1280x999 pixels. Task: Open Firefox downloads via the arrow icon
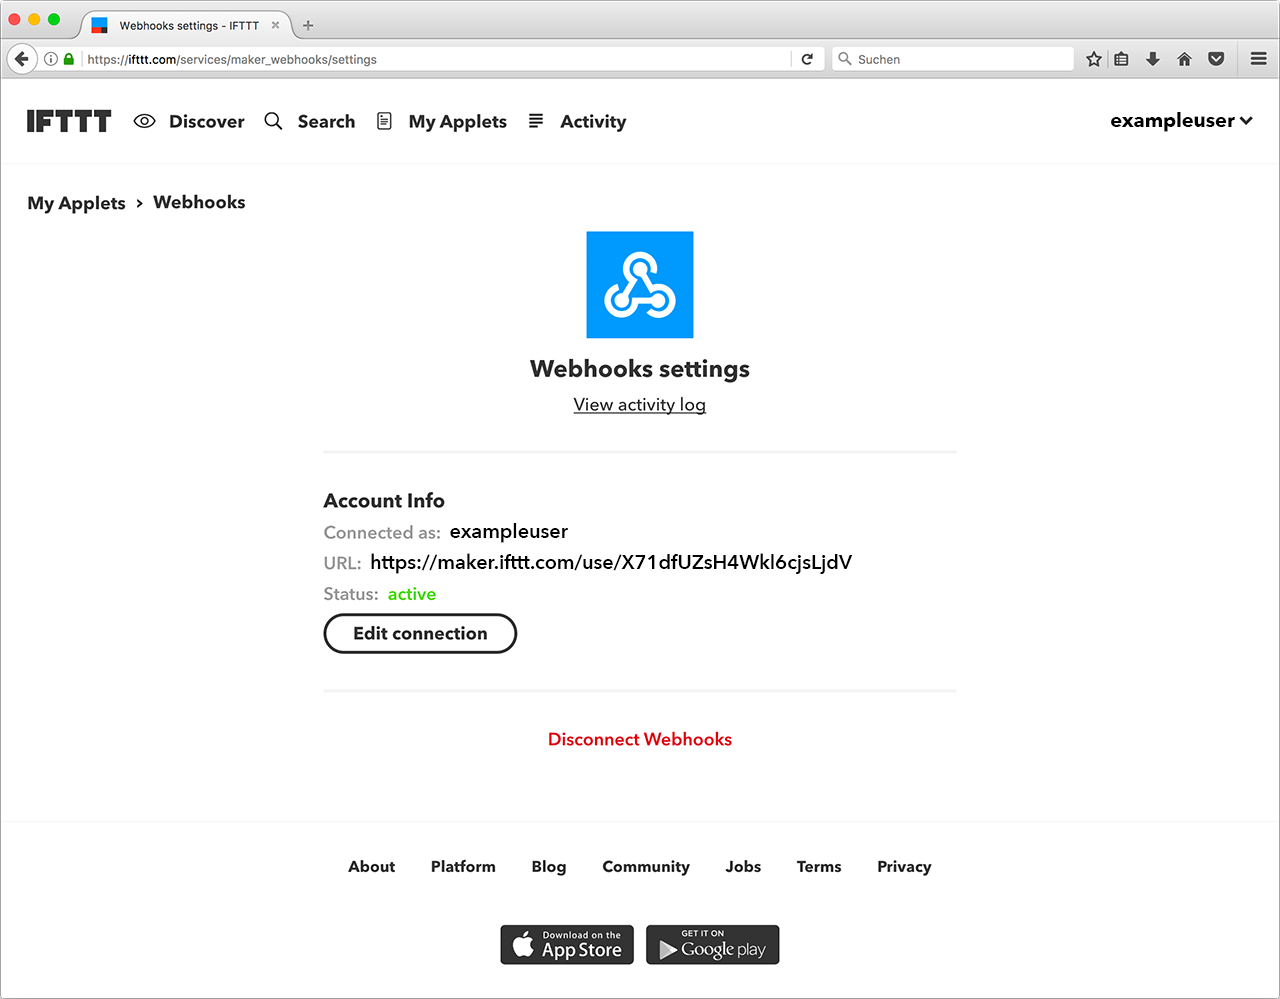1152,59
